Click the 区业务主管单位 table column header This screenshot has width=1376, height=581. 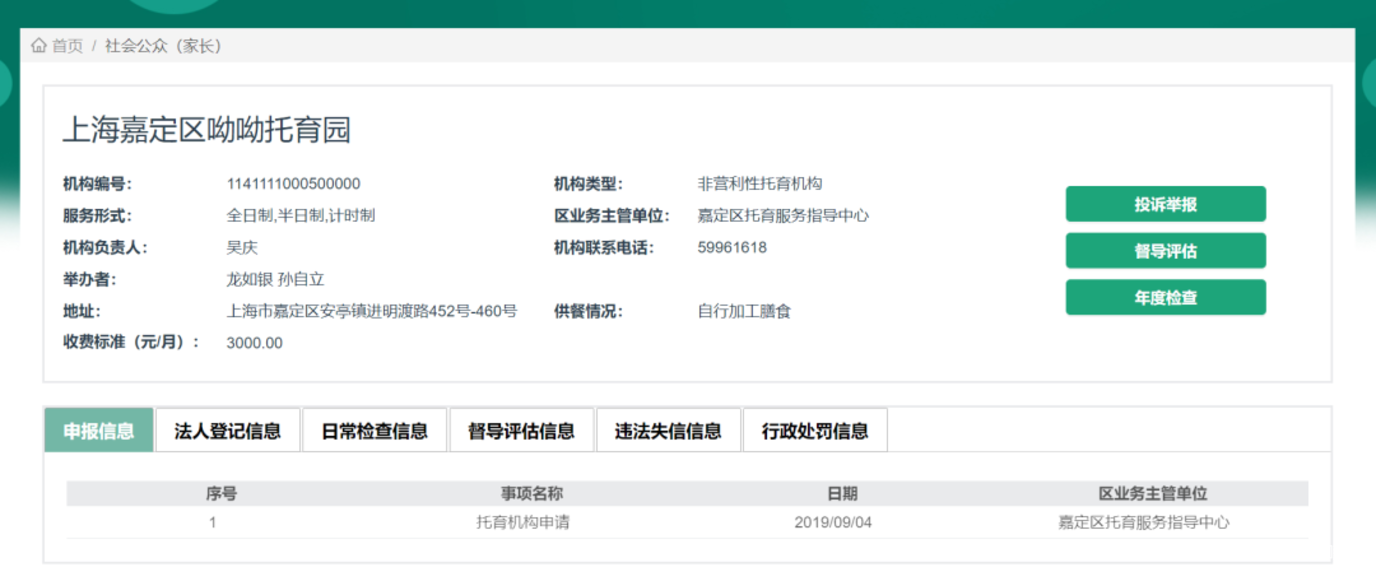click(x=1153, y=494)
